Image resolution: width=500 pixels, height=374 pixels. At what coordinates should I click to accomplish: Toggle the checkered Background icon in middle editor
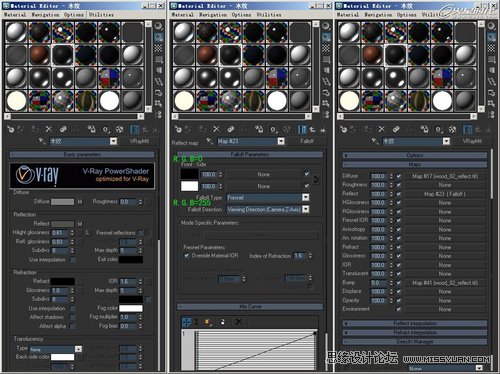[326, 48]
